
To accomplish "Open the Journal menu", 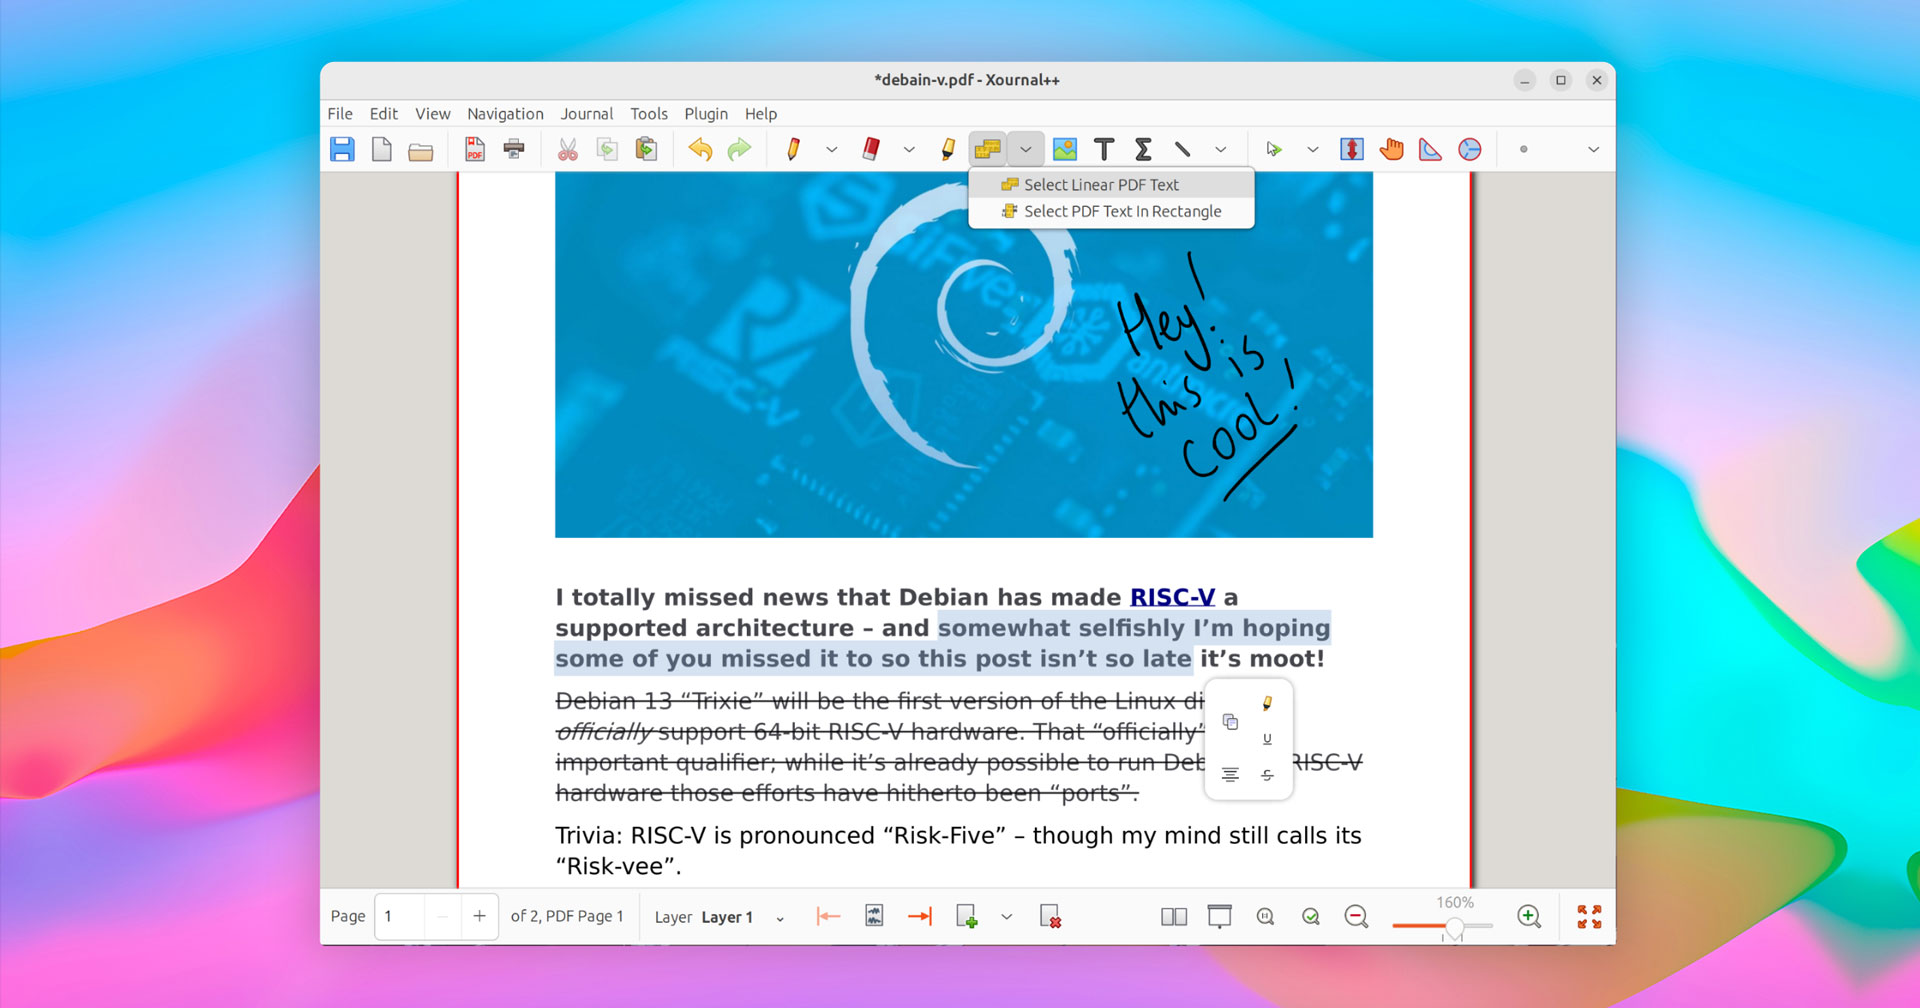I will [587, 114].
